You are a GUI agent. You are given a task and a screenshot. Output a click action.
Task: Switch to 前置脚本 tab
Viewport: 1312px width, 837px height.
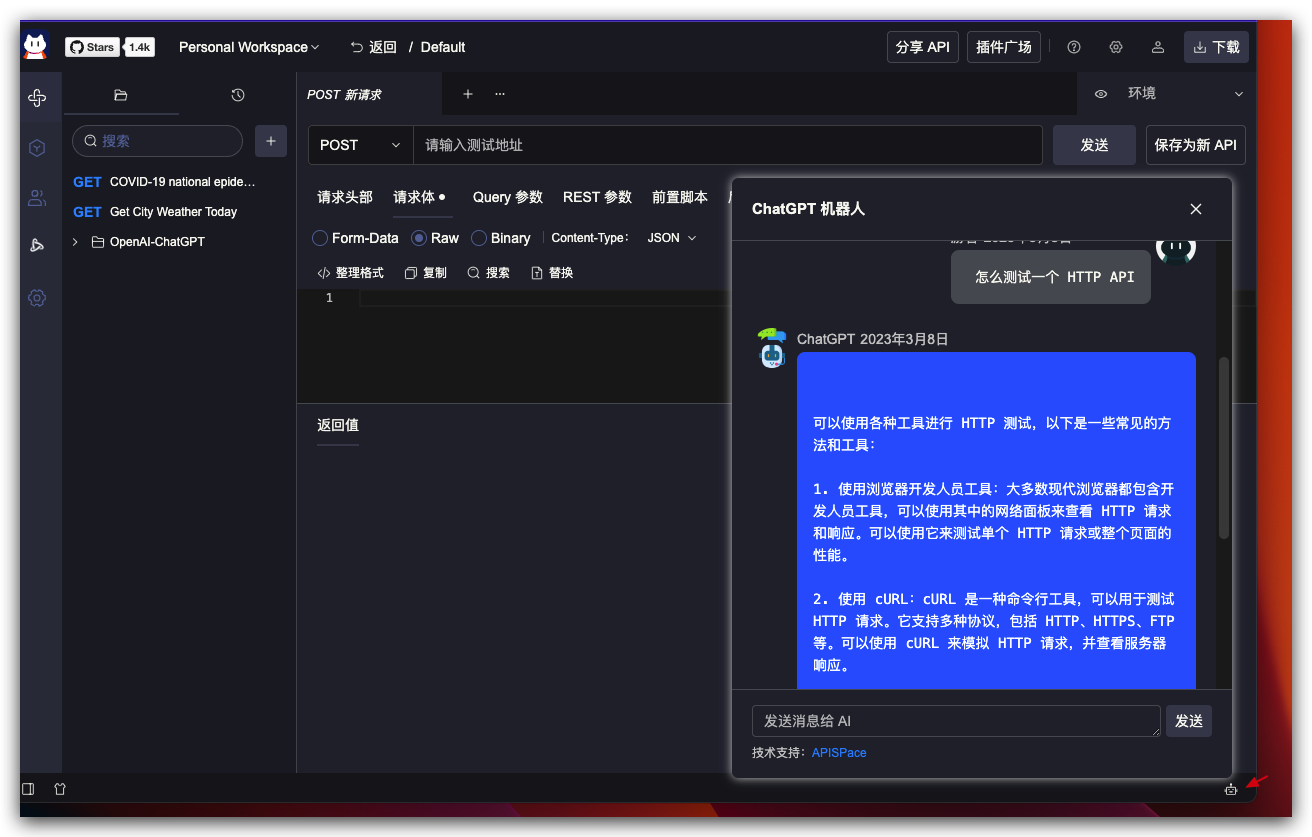(680, 197)
